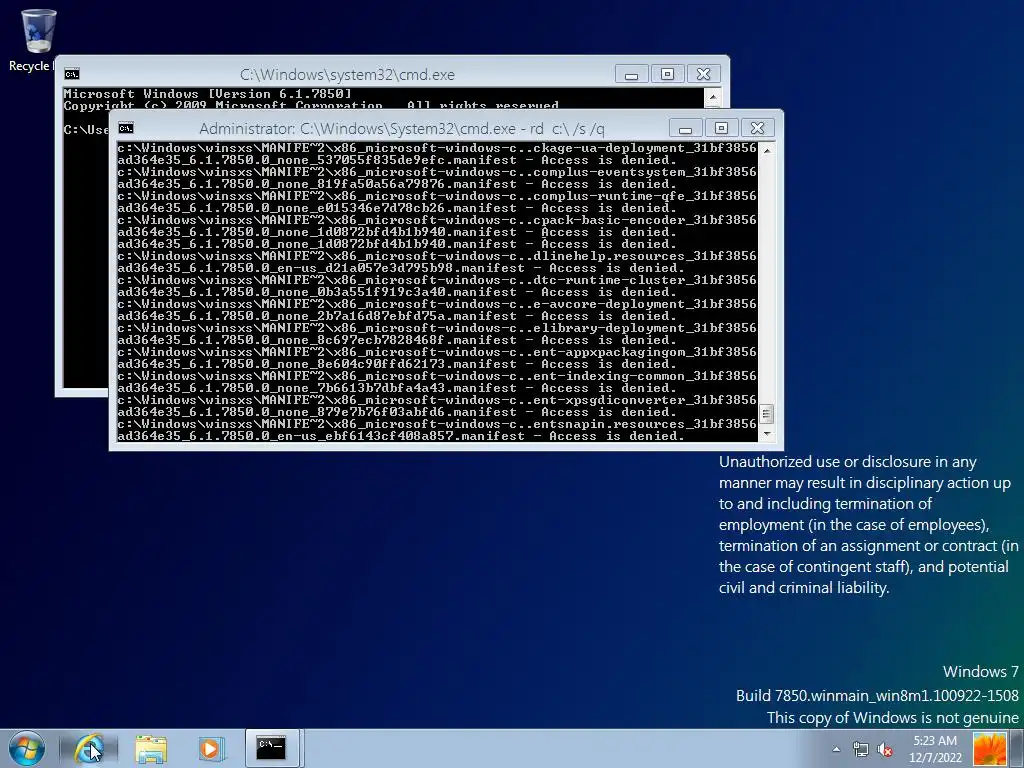
Task: Minimize the background system32 cmd.exe window
Action: (631, 74)
